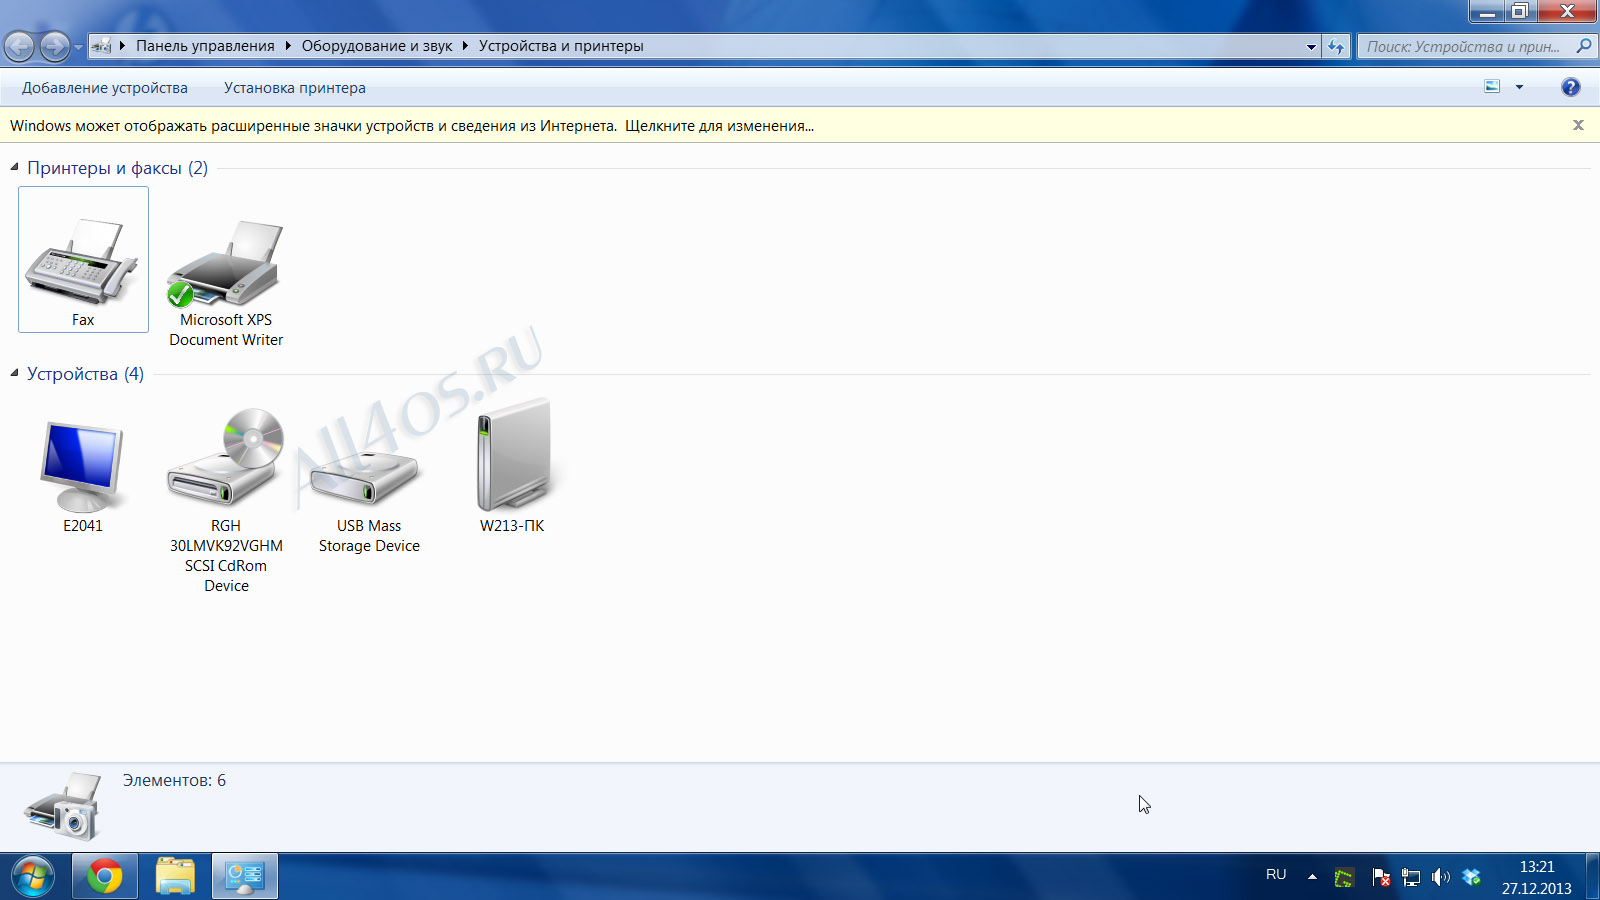Click Устройства и принтеры breadcrumb
The width and height of the screenshot is (1600, 900).
coord(561,46)
